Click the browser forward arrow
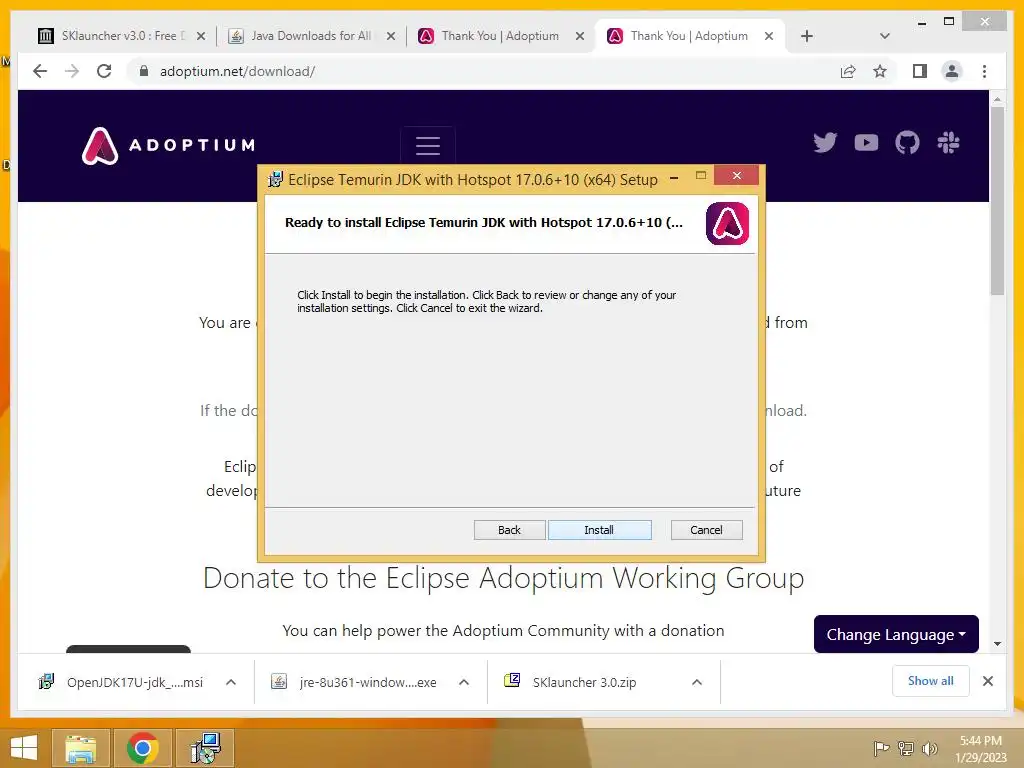The image size is (1024, 768). click(x=72, y=71)
